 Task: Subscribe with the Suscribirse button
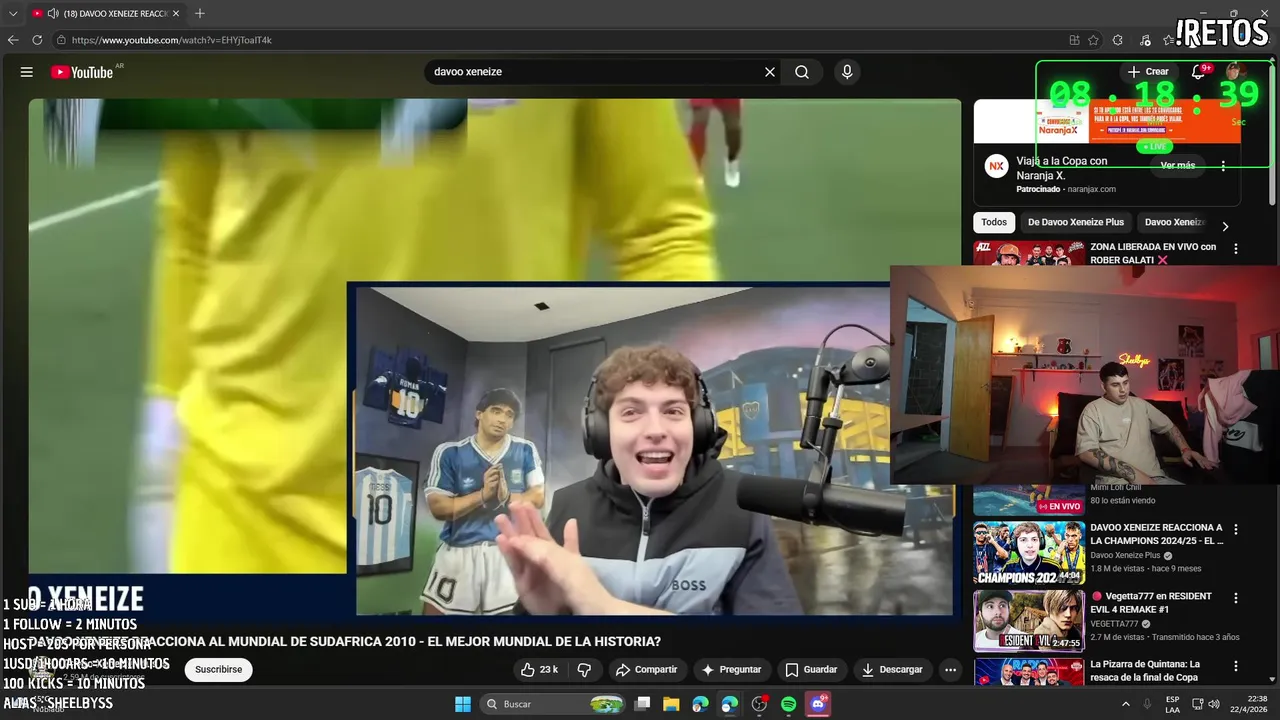pyautogui.click(x=218, y=669)
